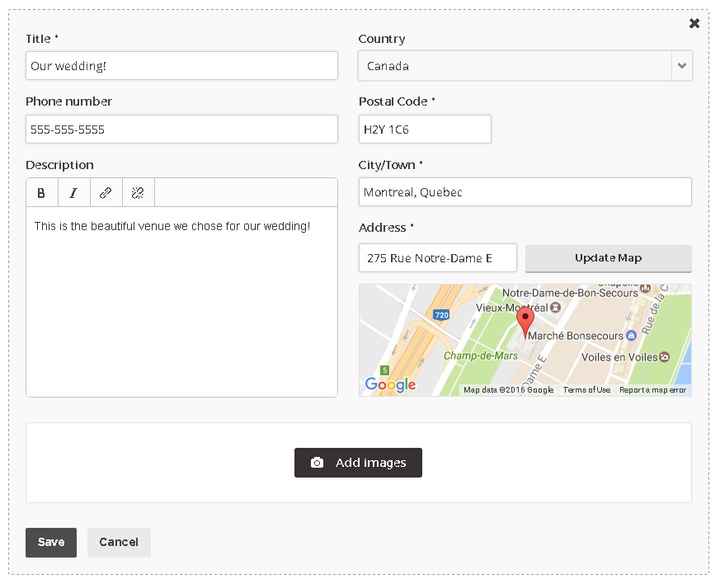Click the Add Images button
Viewport: 720px width, 583px height.
358,463
